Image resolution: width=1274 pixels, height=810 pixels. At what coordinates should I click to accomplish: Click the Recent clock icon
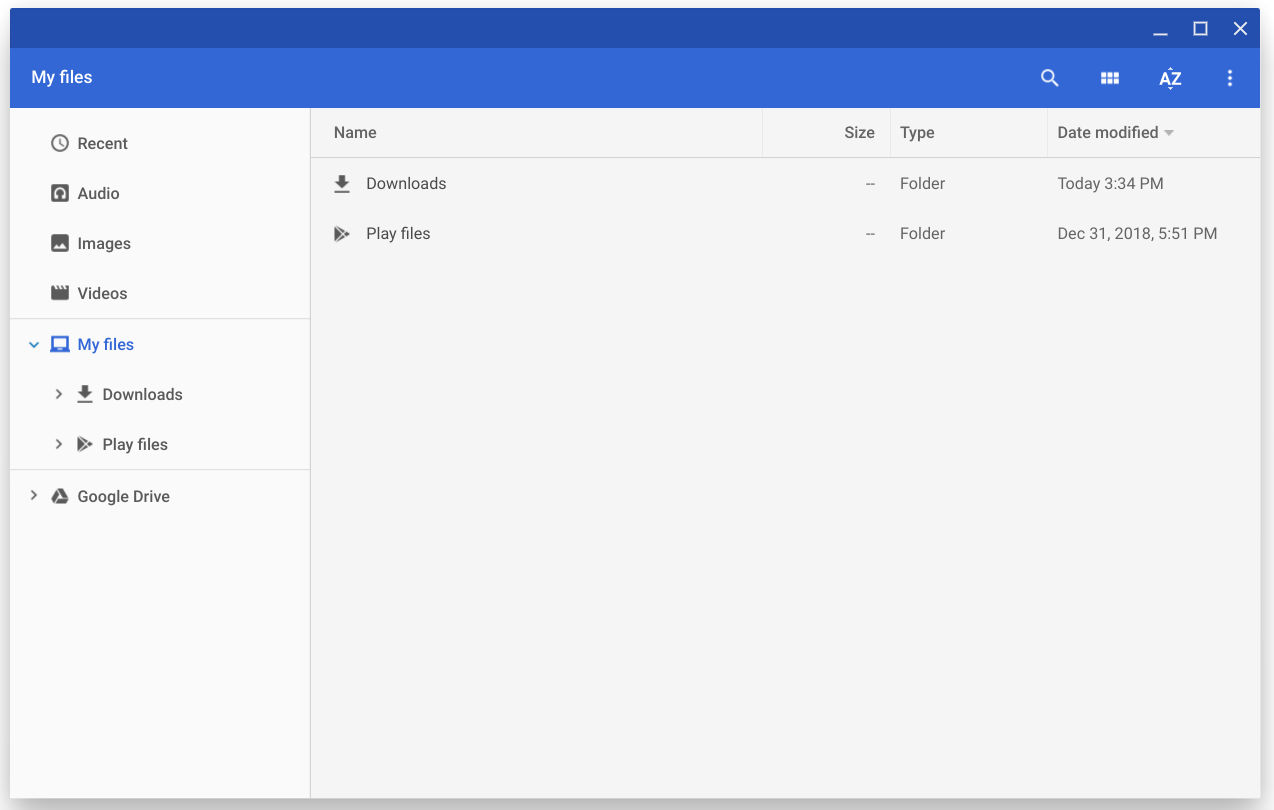click(60, 143)
